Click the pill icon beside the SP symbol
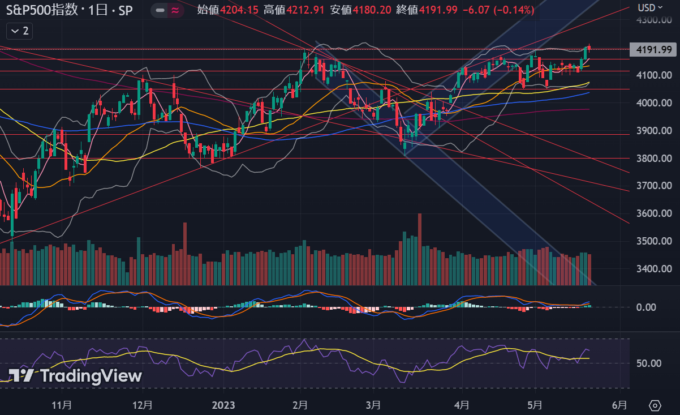 (162, 11)
